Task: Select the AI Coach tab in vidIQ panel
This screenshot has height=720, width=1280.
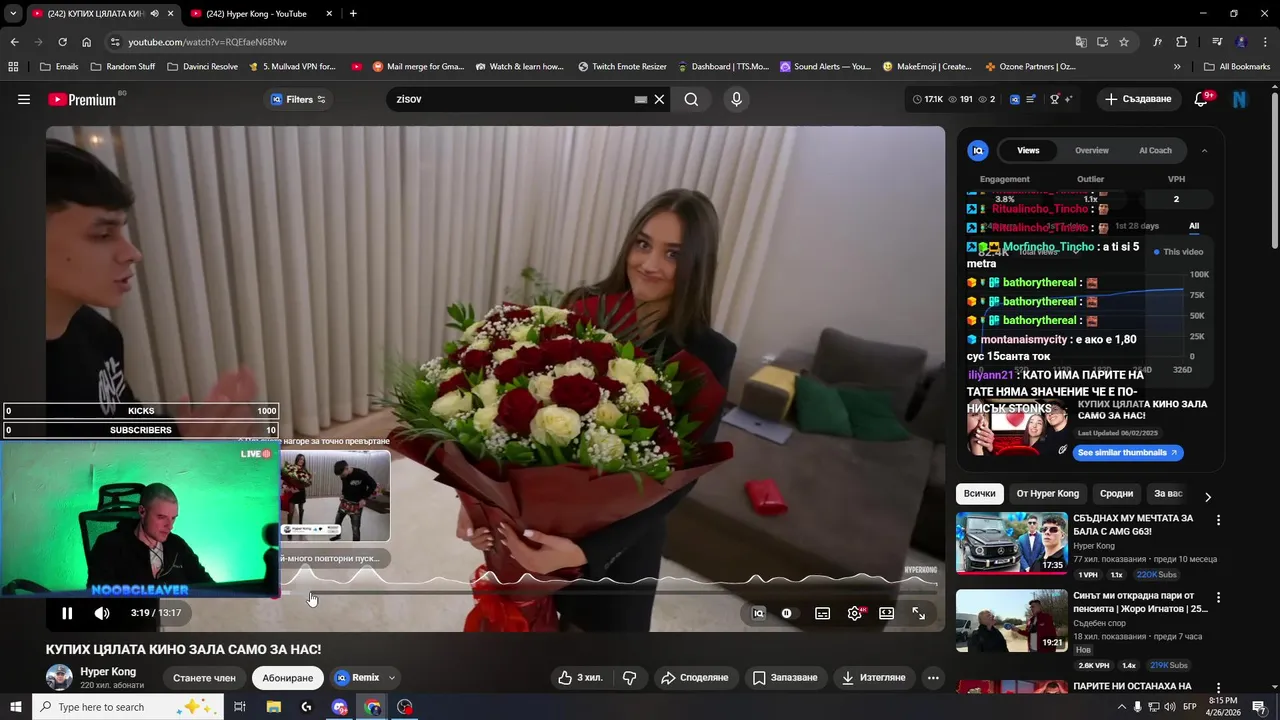Action: click(x=1155, y=150)
